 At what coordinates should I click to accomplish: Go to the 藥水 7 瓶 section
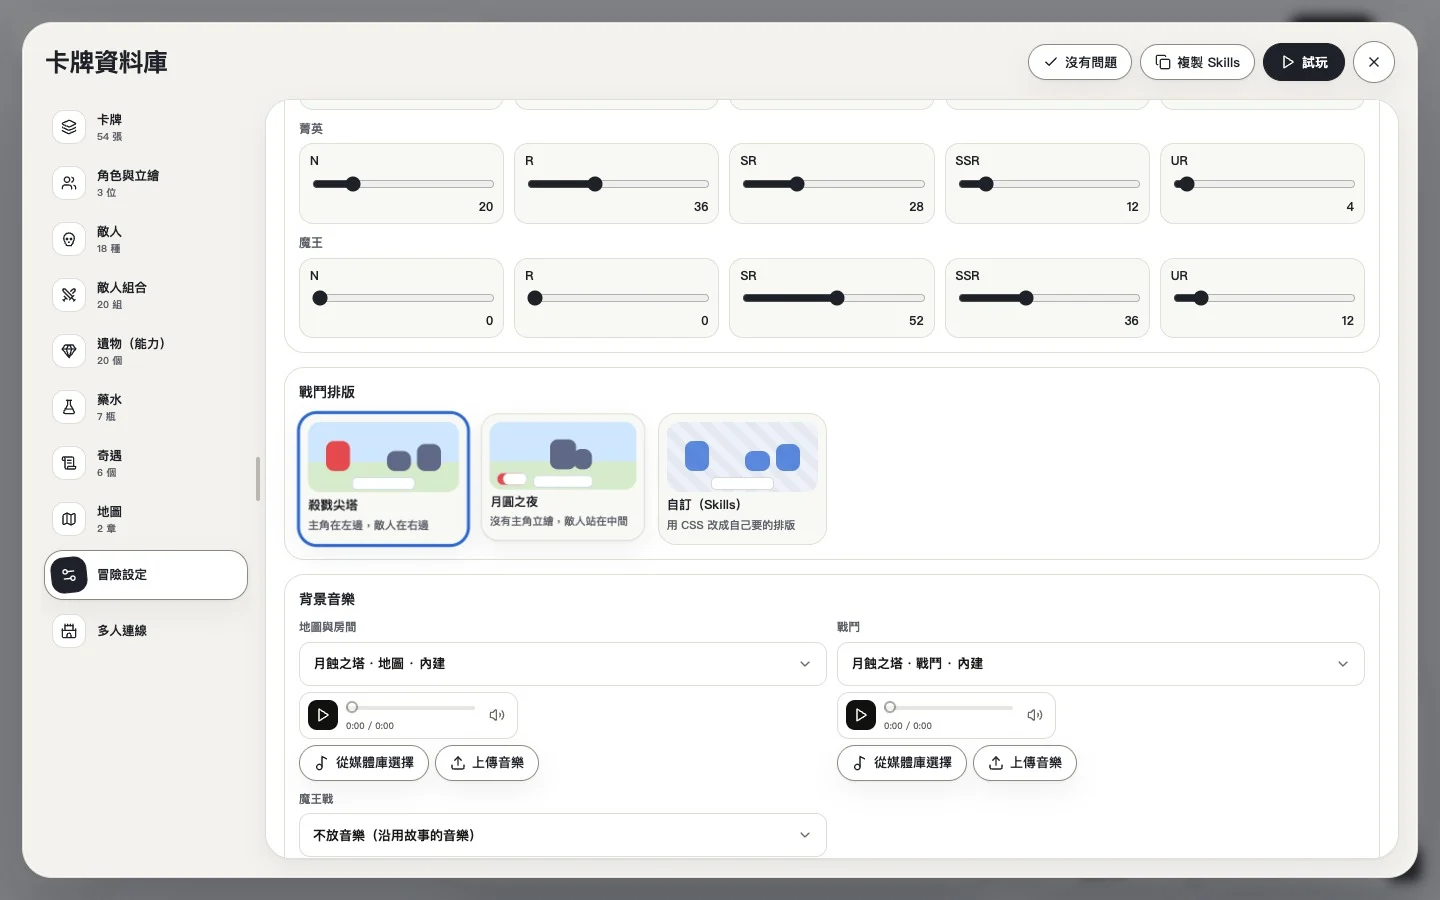[x=146, y=407]
